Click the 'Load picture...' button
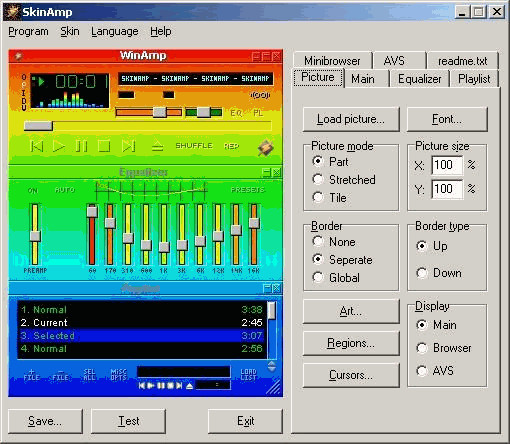This screenshot has height=444, width=510. [351, 119]
